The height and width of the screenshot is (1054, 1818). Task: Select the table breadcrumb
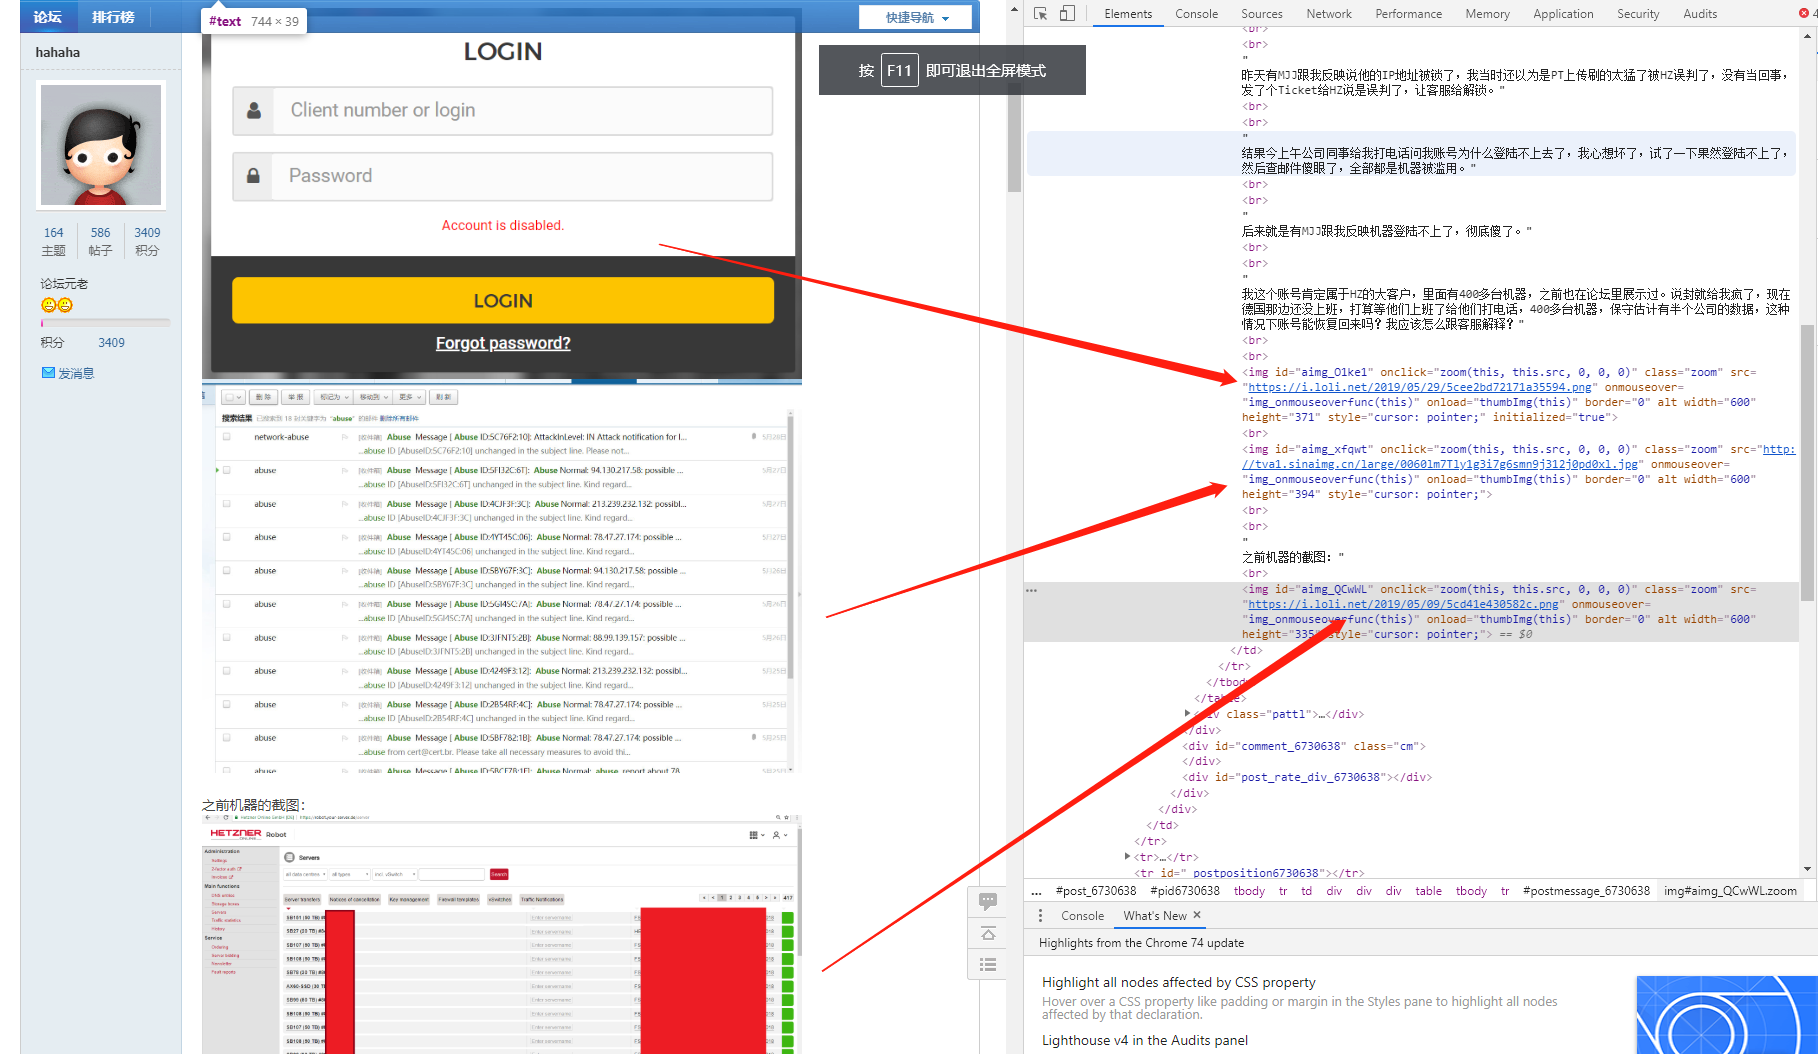tap(1428, 891)
